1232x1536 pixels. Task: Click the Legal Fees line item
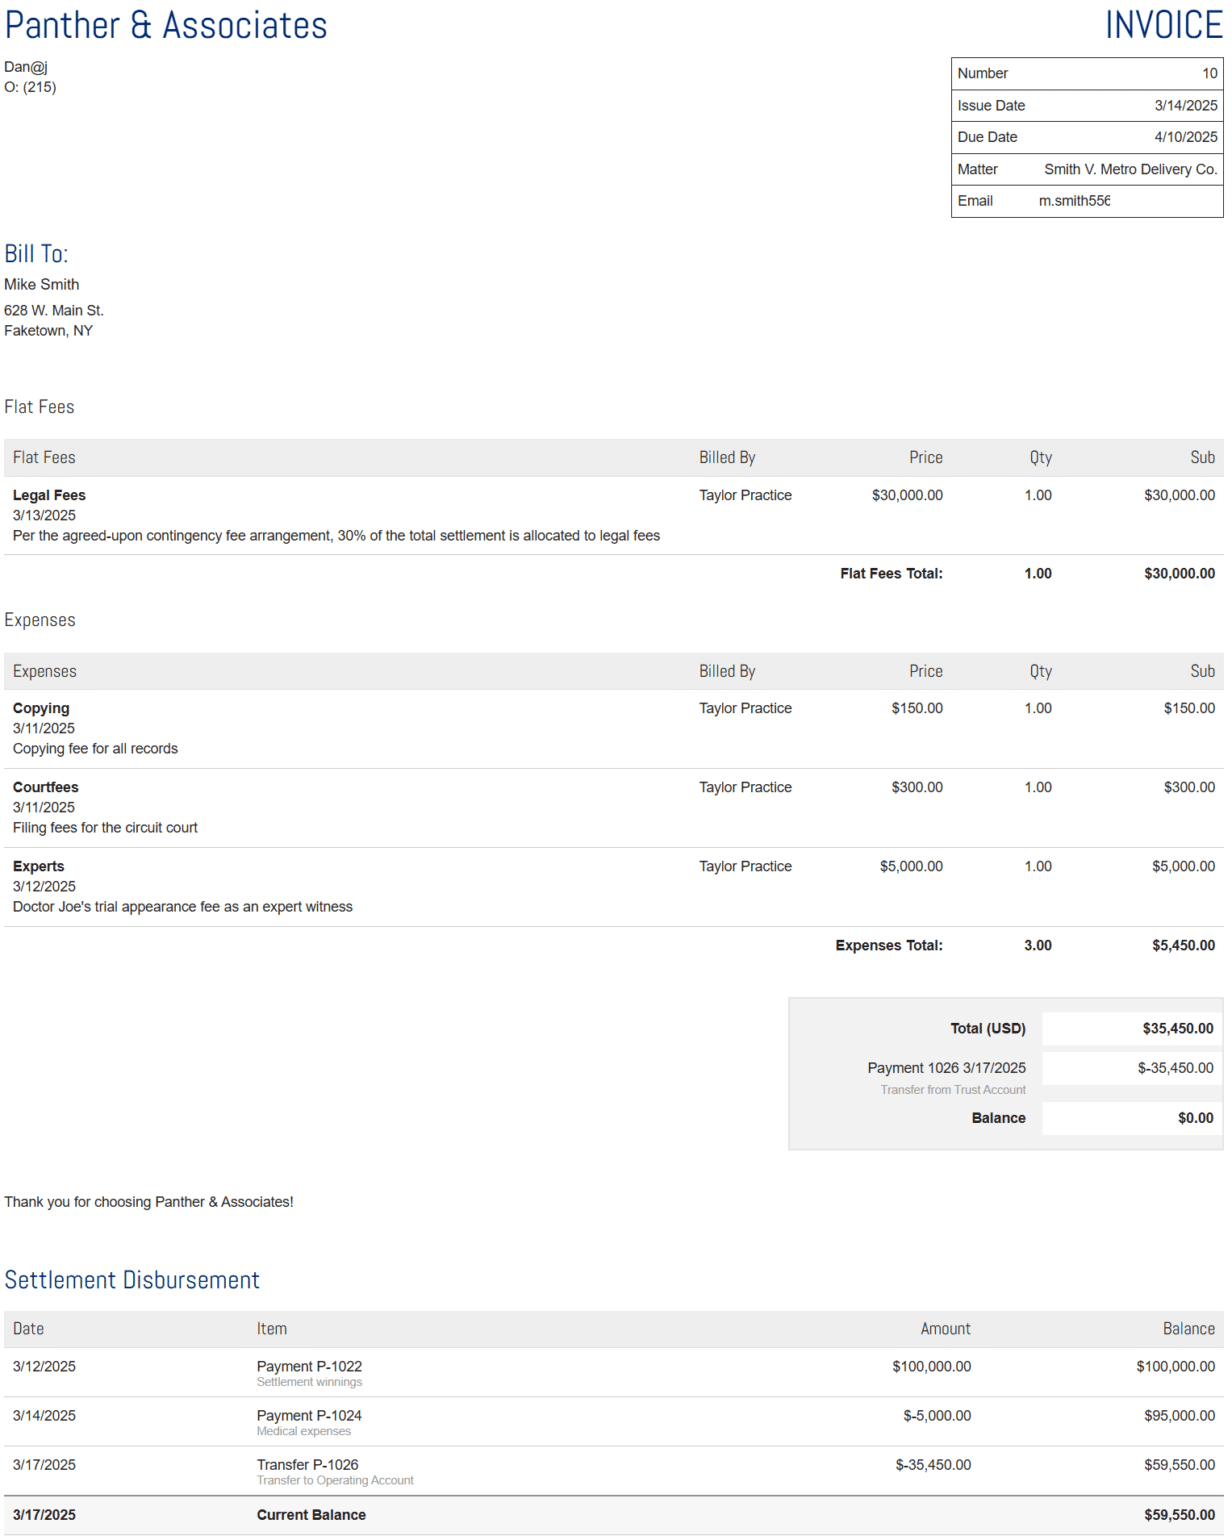49,495
